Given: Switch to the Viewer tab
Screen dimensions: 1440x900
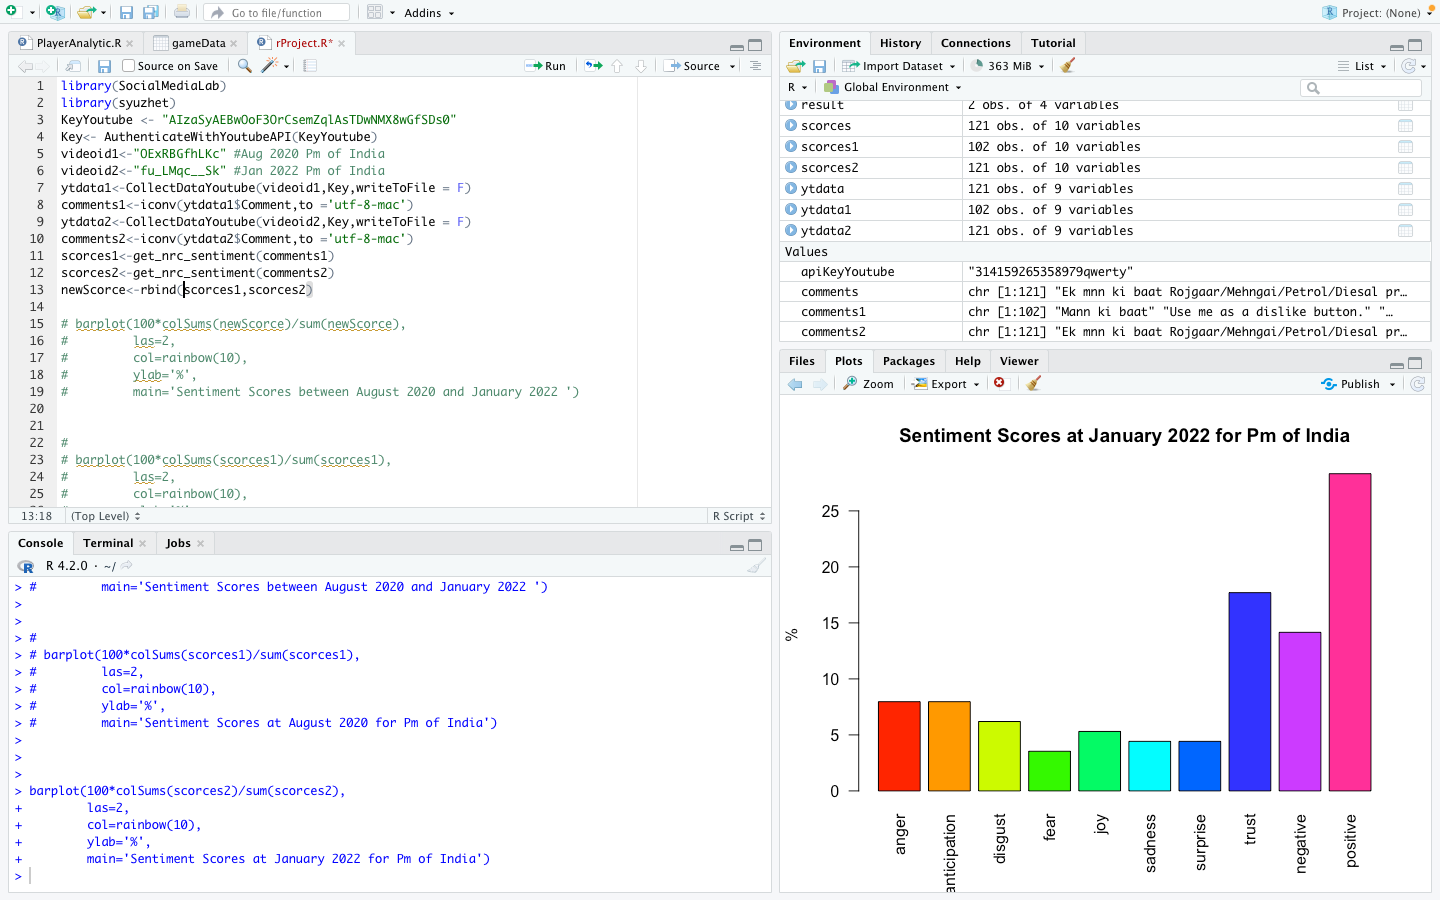Looking at the screenshot, I should click(1018, 361).
